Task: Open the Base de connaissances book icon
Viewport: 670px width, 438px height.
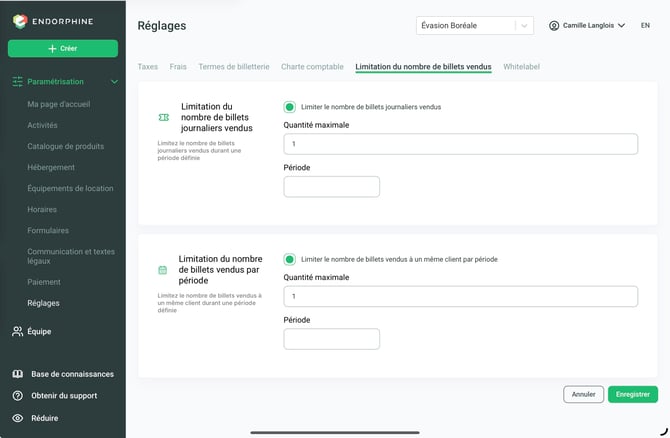Action: point(18,374)
